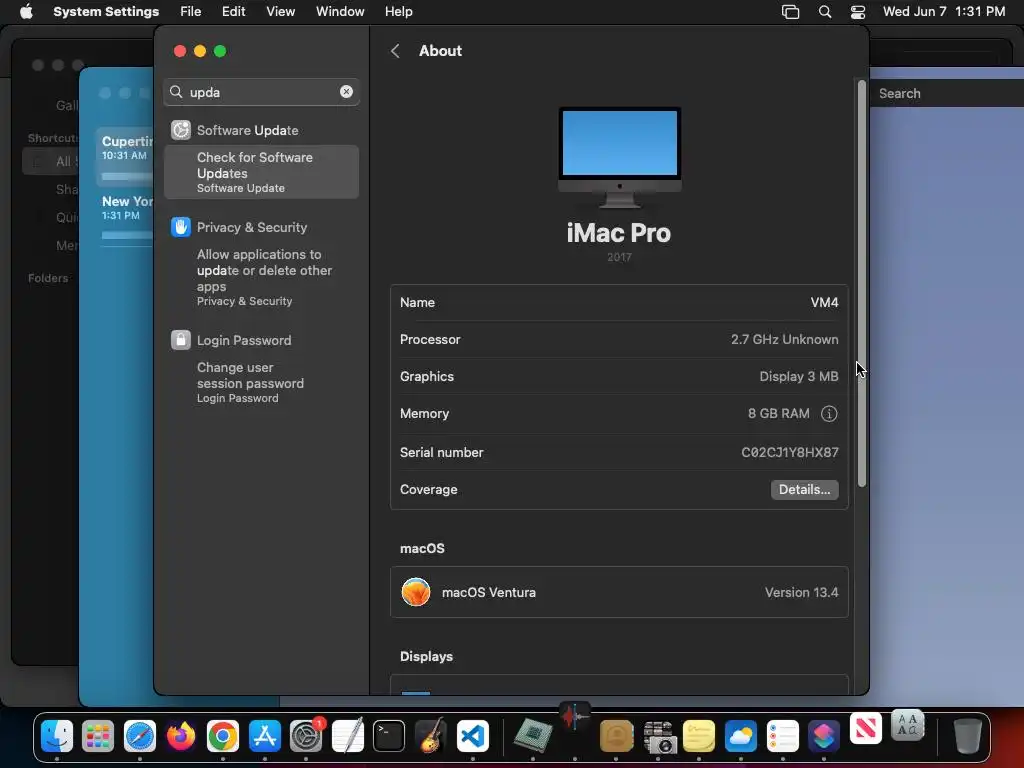Viewport: 1024px width, 768px height.
Task: Click the computer Name row showing VM4
Action: tap(619, 302)
